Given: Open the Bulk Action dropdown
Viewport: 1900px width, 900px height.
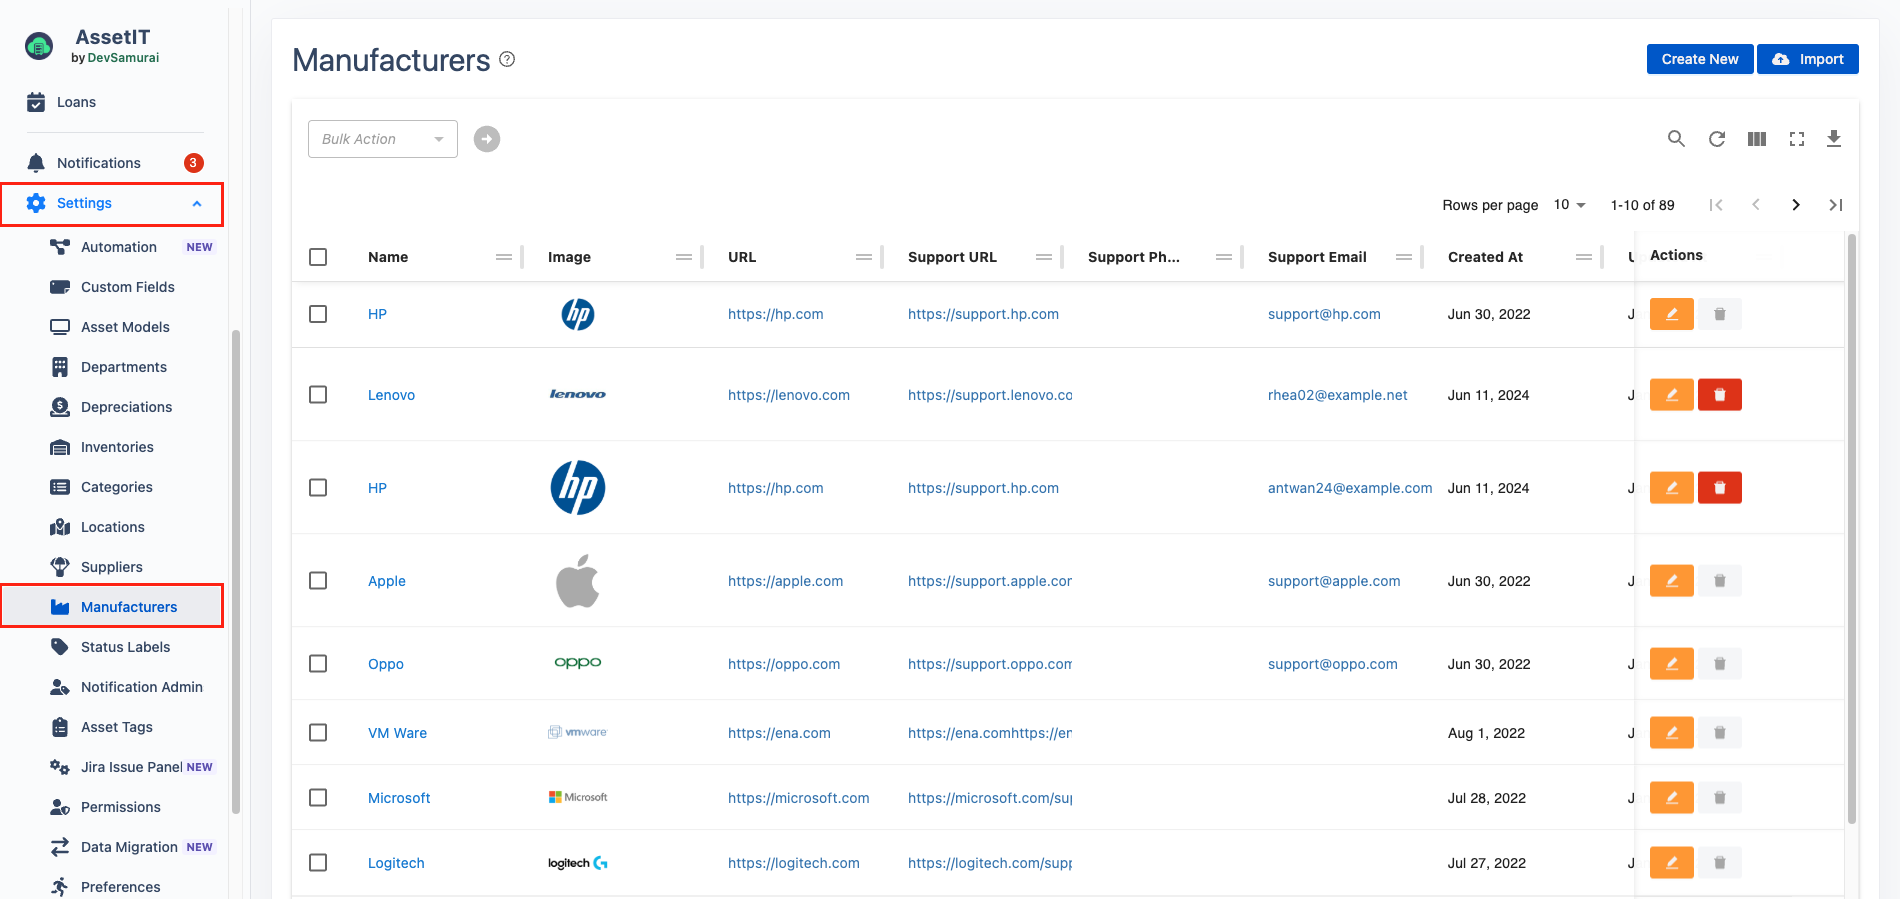Looking at the screenshot, I should pyautogui.click(x=382, y=139).
